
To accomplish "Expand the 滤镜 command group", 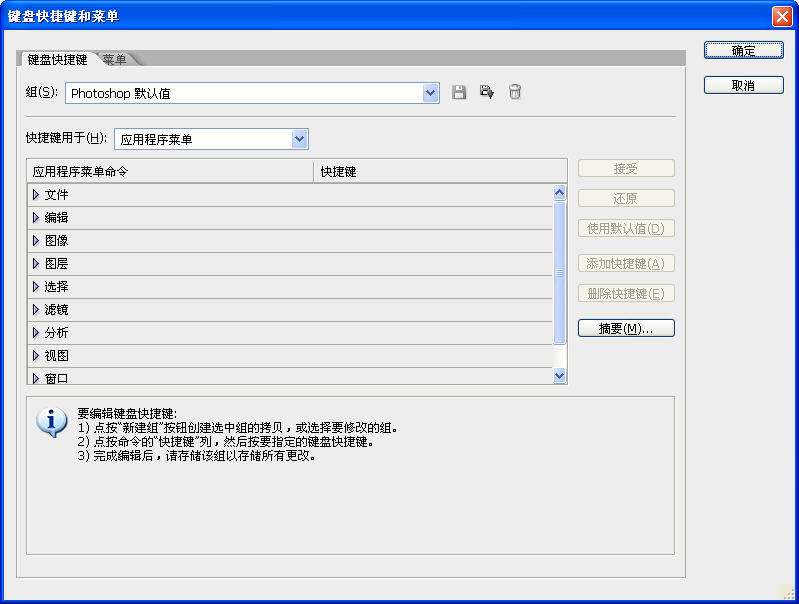I will pos(36,310).
